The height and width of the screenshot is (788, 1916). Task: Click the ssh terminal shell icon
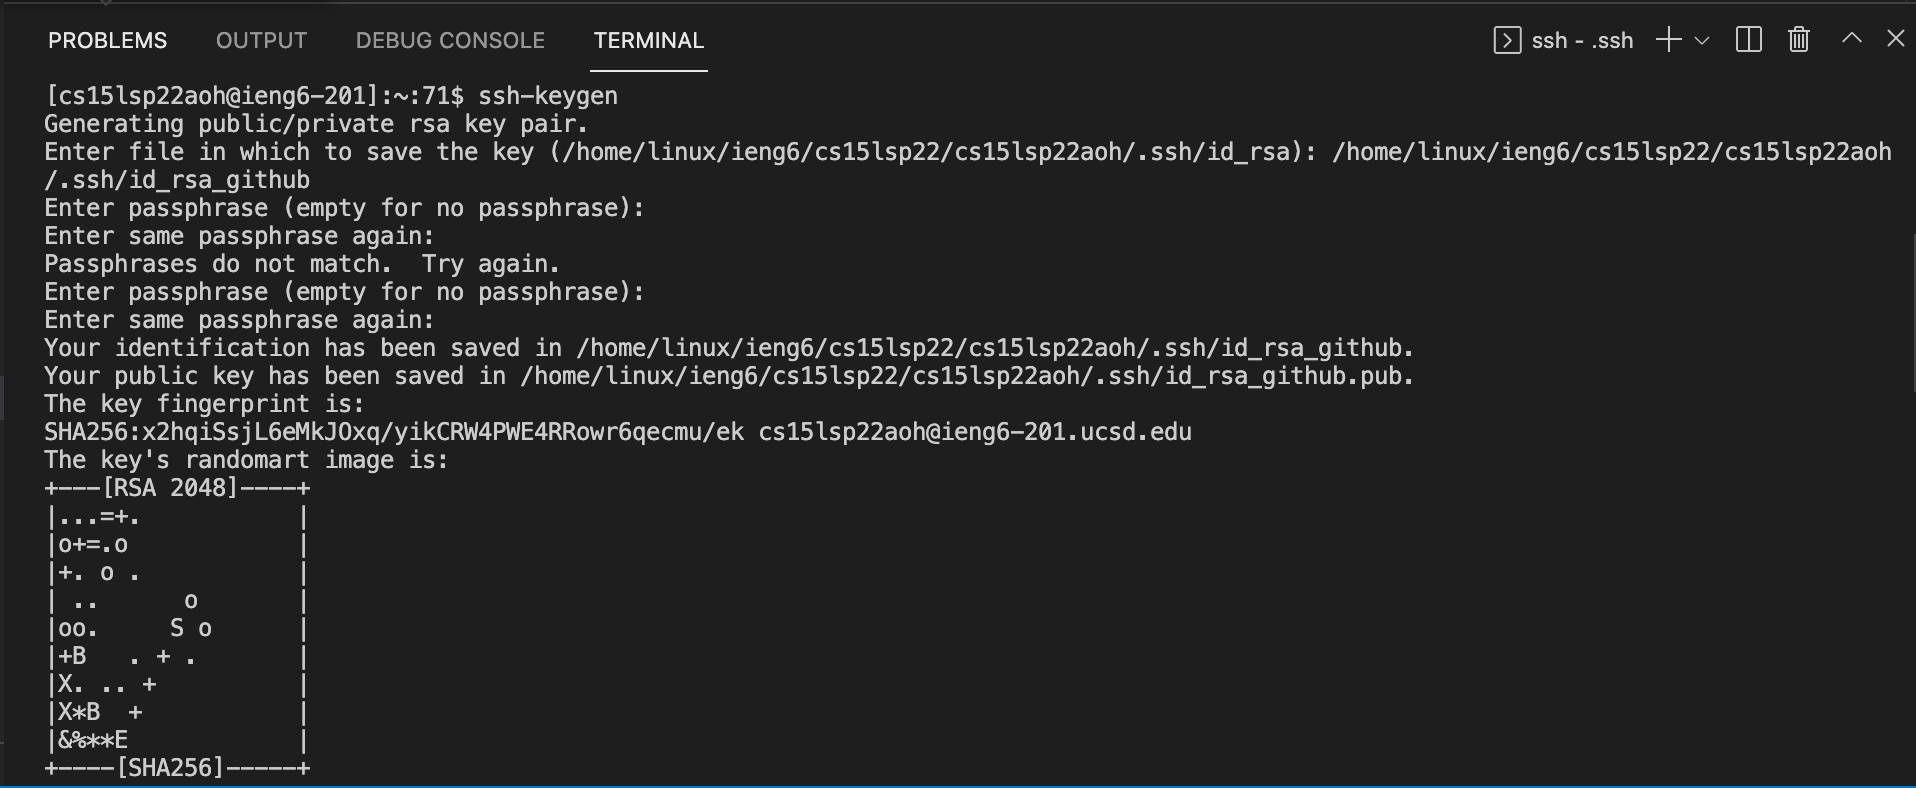[1506, 40]
